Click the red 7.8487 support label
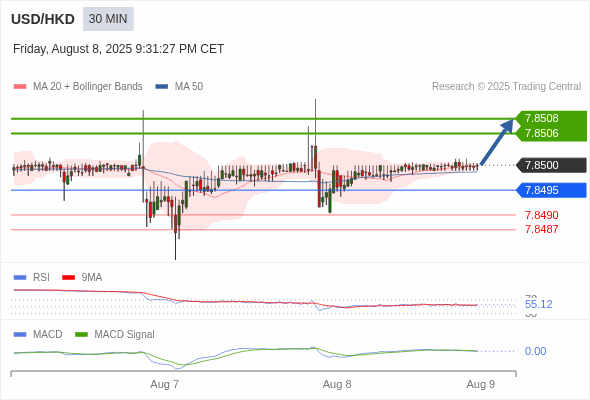This screenshot has width=590, height=400. pyautogui.click(x=541, y=229)
